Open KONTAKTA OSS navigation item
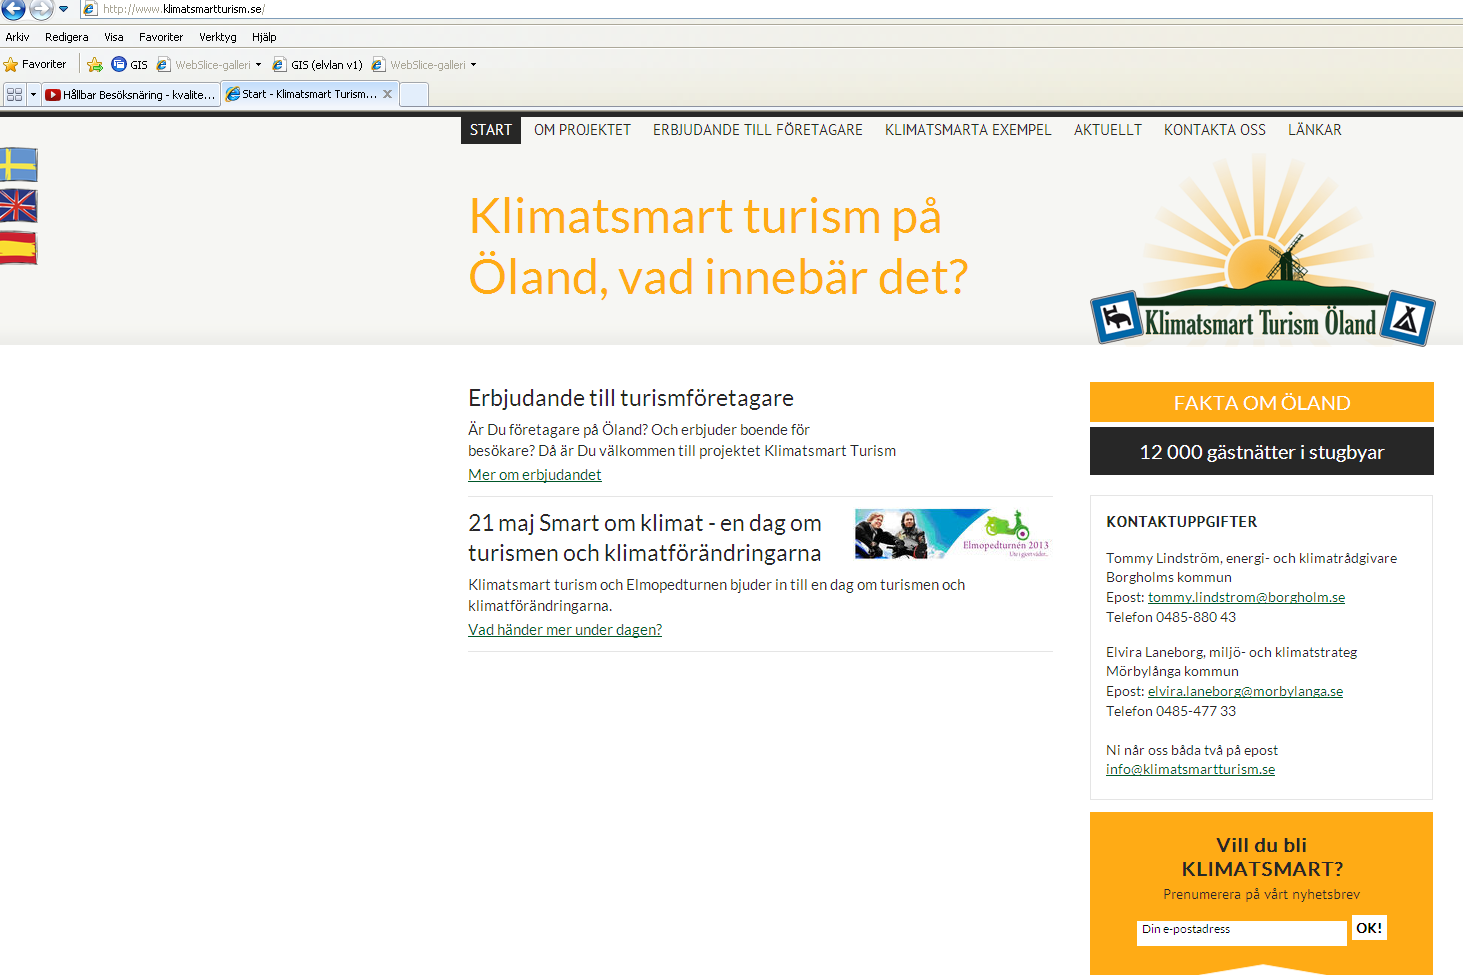 (1215, 130)
